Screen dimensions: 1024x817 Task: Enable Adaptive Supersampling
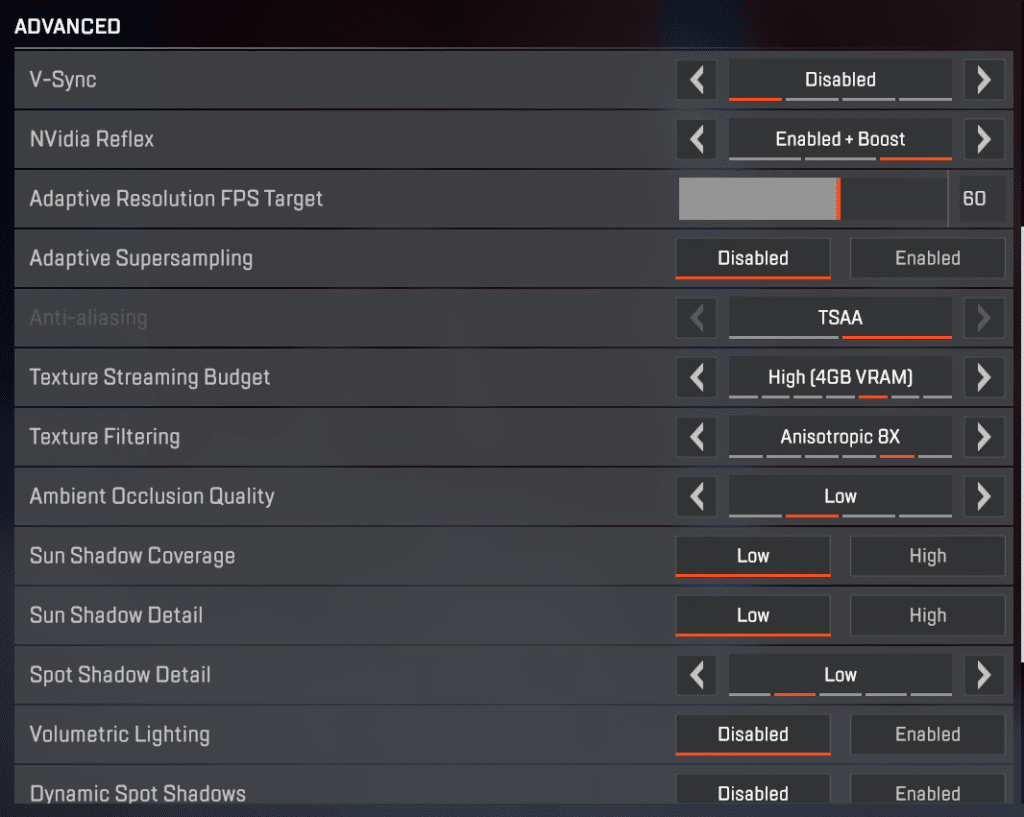coord(927,258)
